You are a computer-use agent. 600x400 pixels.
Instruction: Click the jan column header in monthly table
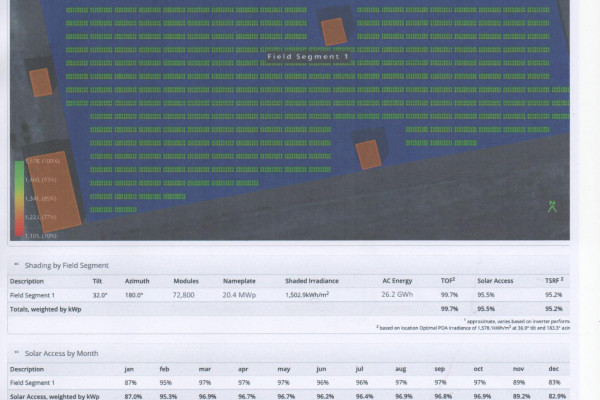[129, 369]
